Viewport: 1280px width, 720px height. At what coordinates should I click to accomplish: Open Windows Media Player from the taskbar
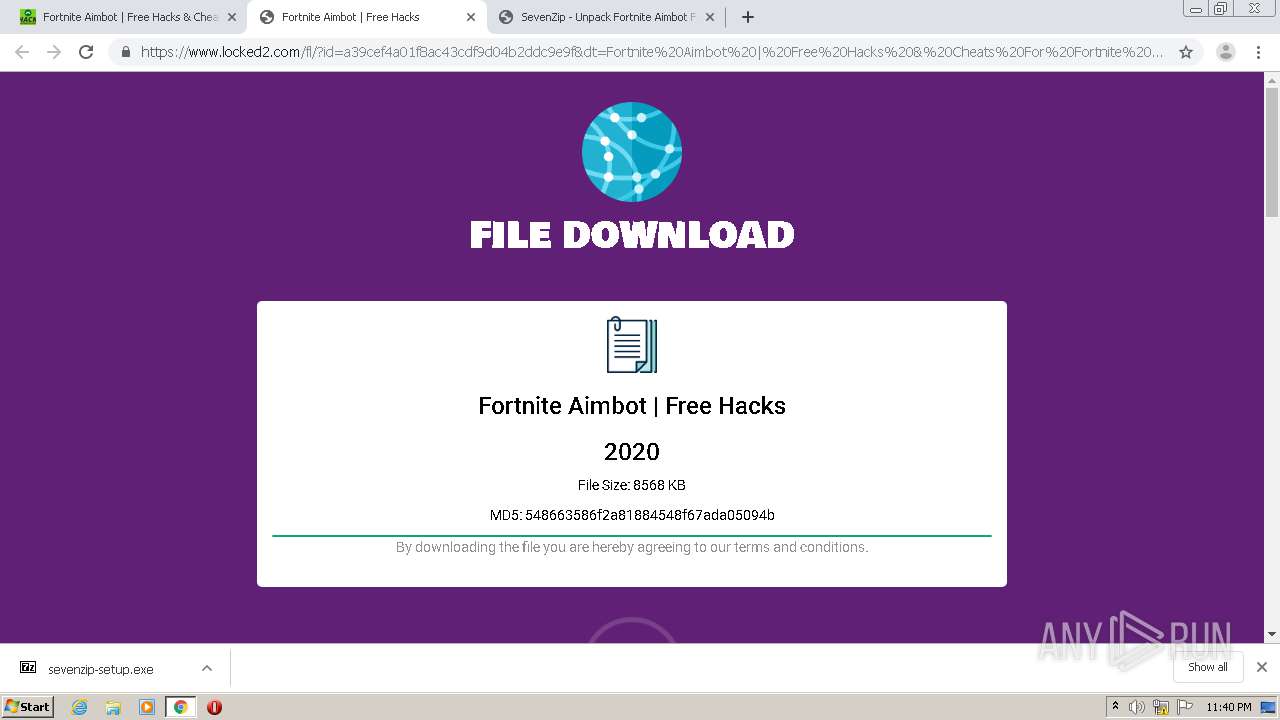click(147, 707)
